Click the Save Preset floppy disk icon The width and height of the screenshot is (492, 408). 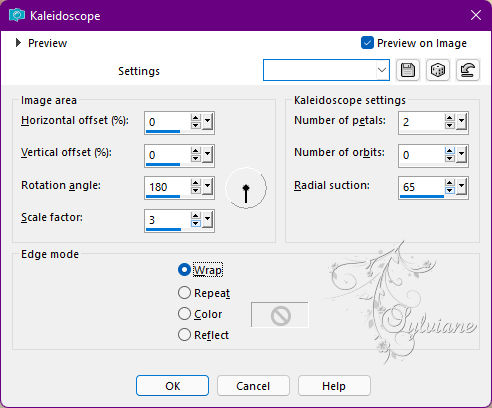408,70
